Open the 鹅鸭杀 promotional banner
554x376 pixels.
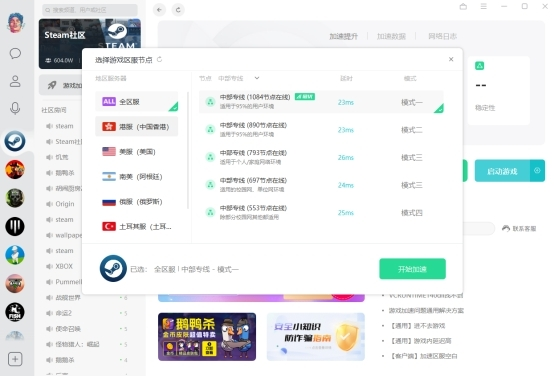pos(207,336)
